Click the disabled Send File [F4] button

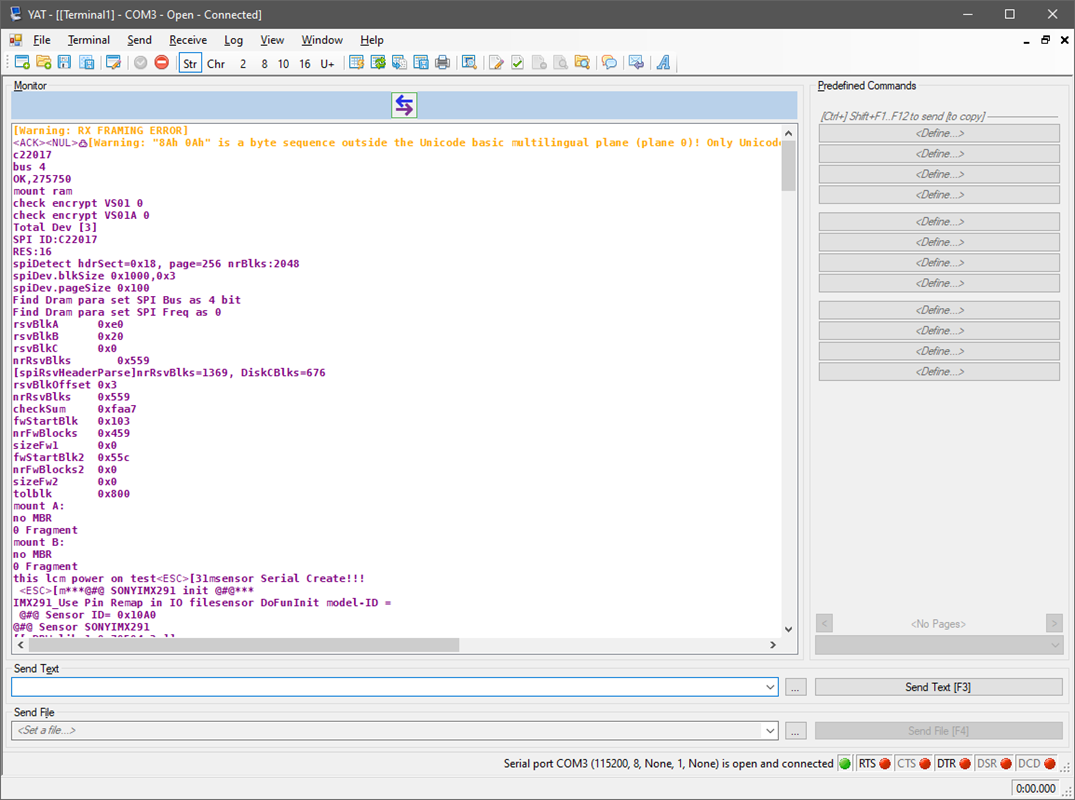click(939, 731)
